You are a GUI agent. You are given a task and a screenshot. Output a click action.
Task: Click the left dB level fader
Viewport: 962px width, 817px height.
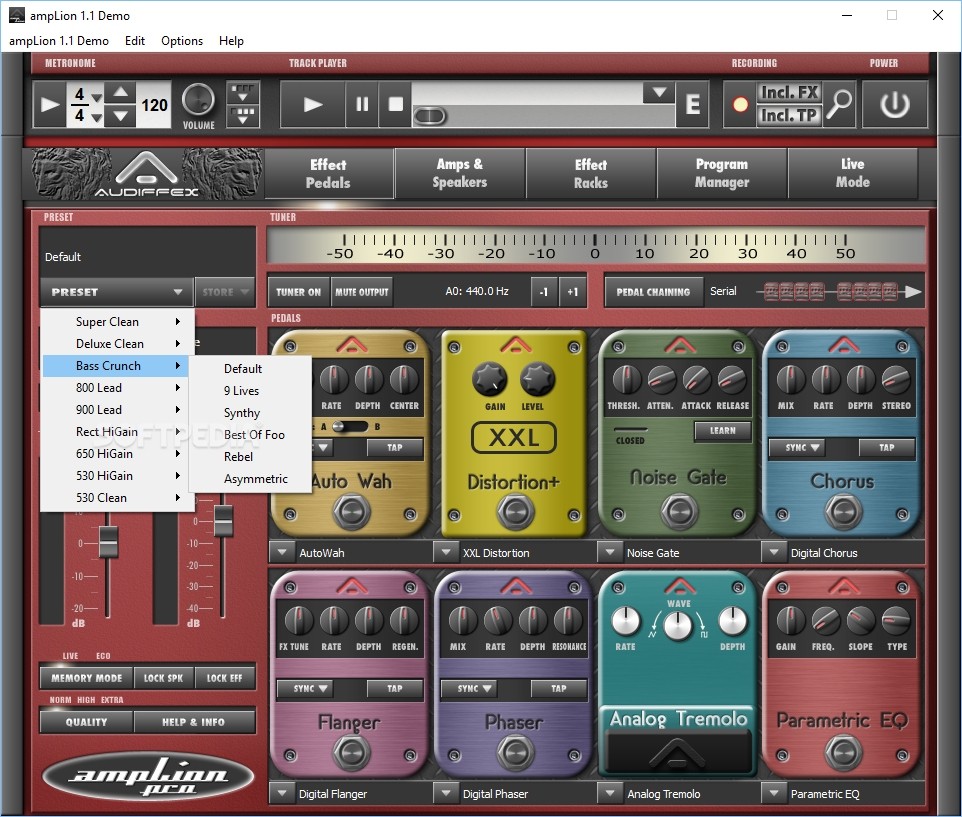tap(108, 542)
